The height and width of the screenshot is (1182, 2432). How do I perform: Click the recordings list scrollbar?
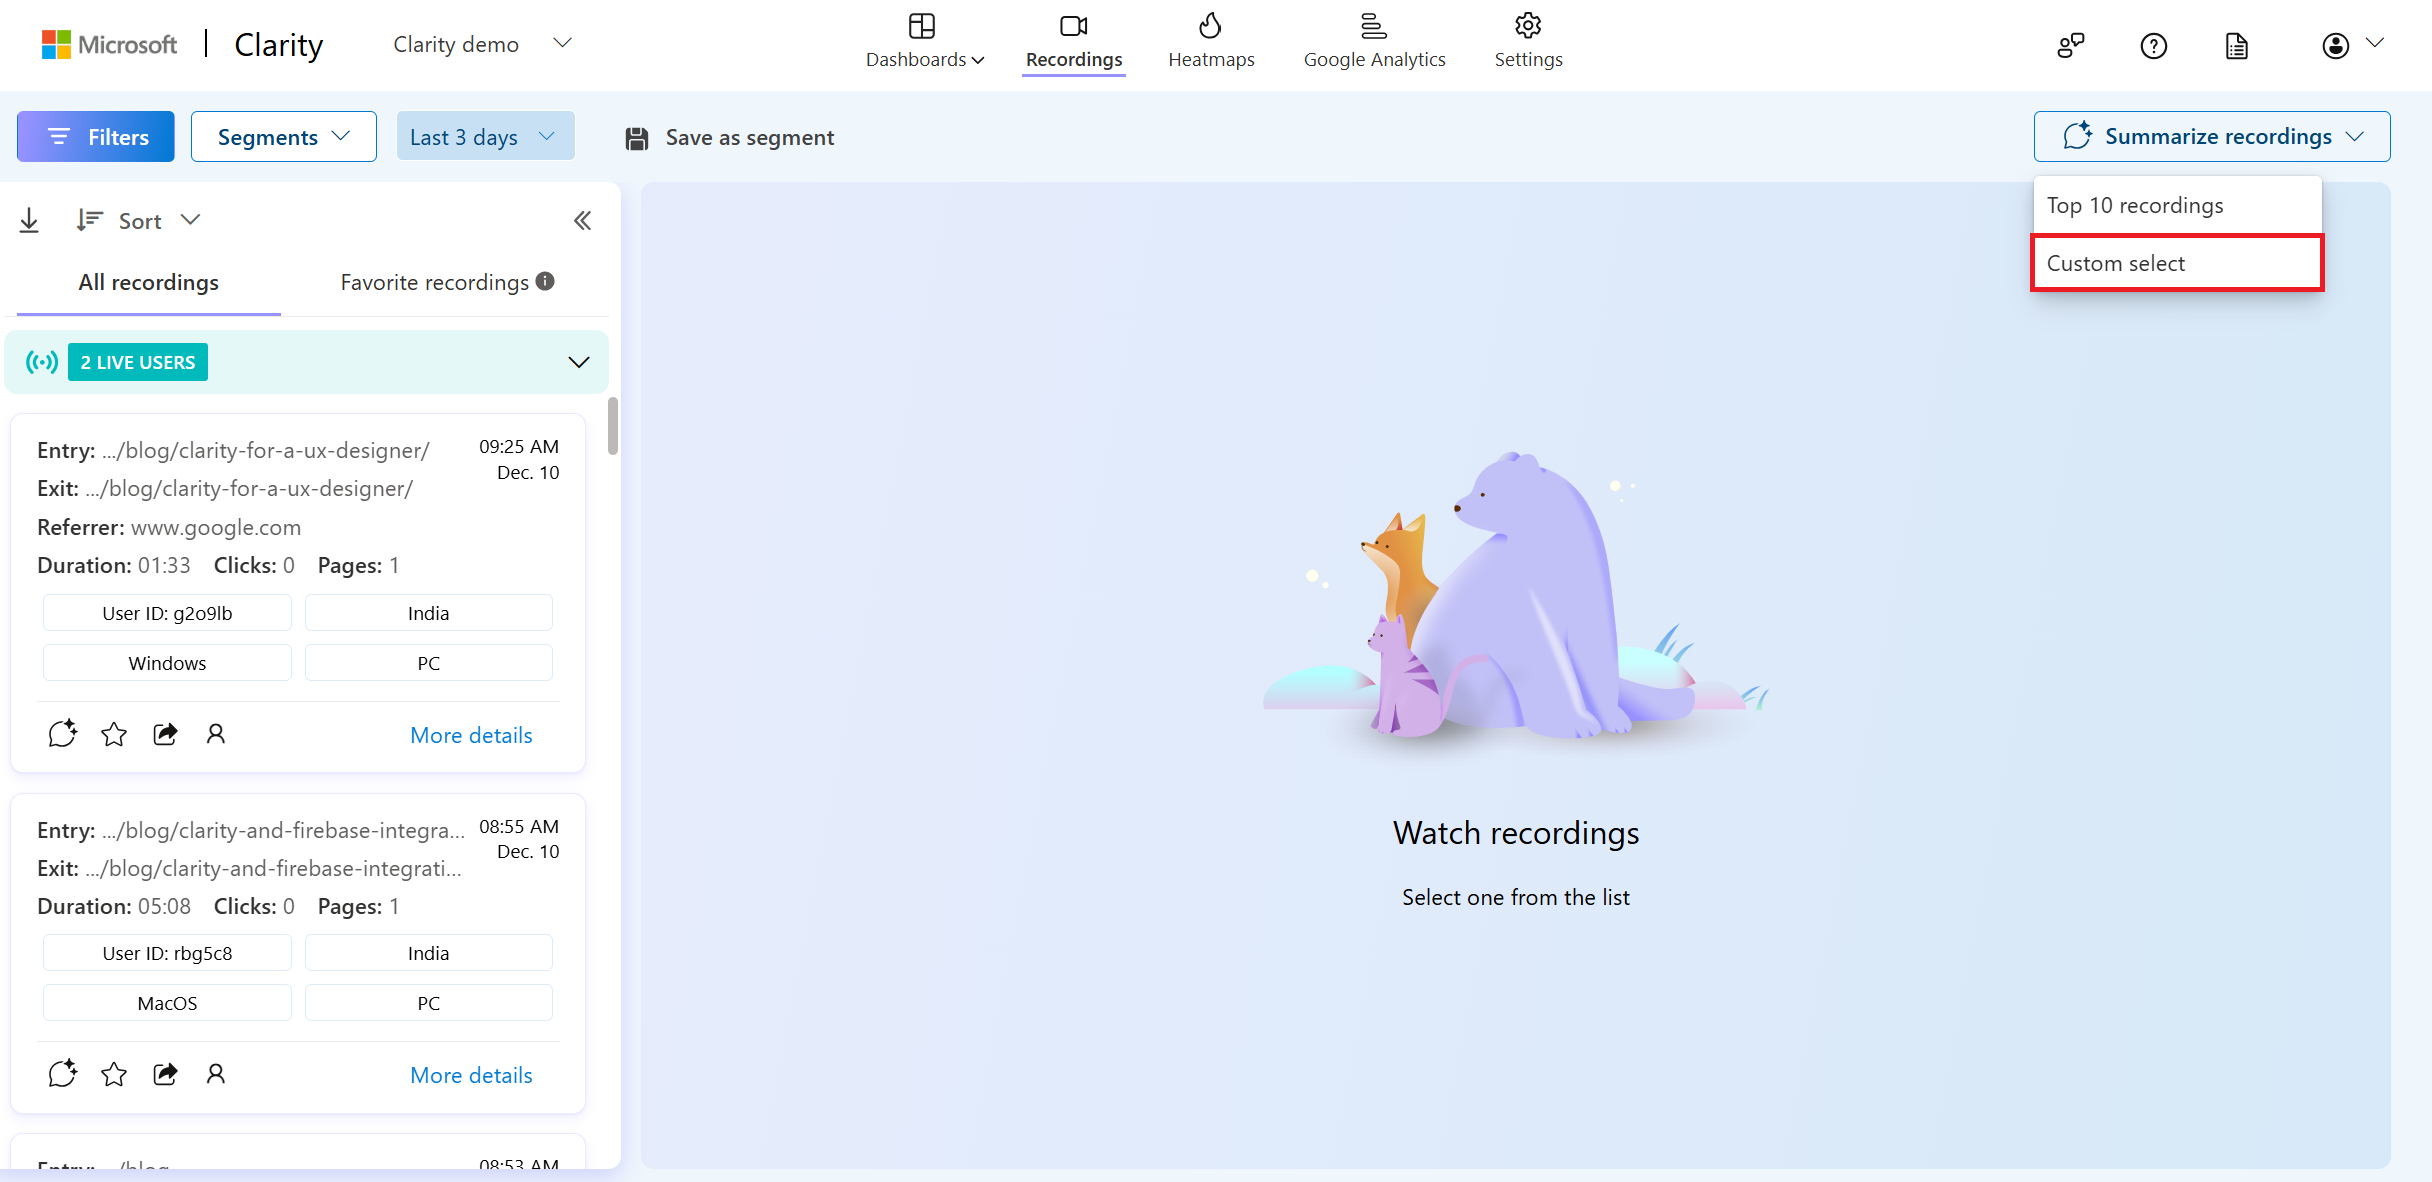point(613,426)
